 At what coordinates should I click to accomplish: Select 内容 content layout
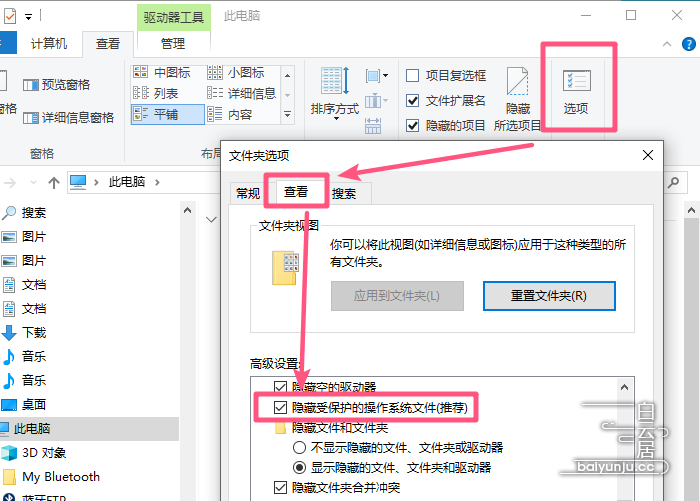pyautogui.click(x=230, y=115)
